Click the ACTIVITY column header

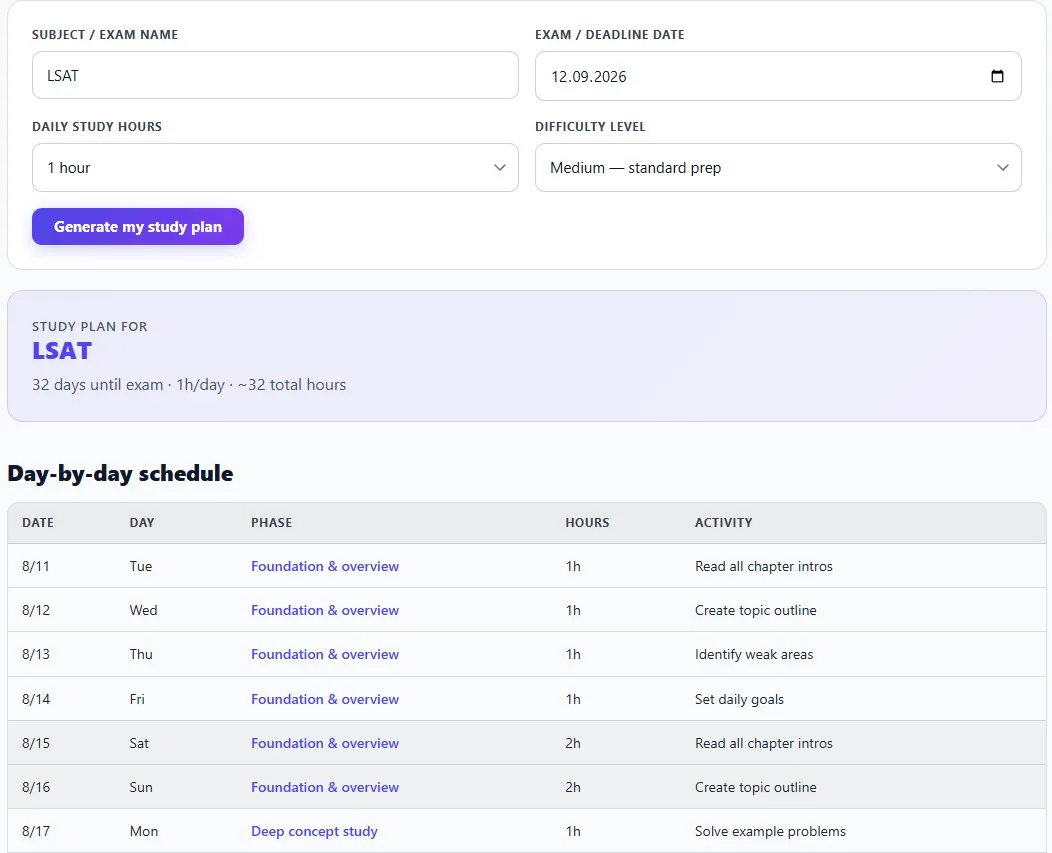pyautogui.click(x=723, y=522)
